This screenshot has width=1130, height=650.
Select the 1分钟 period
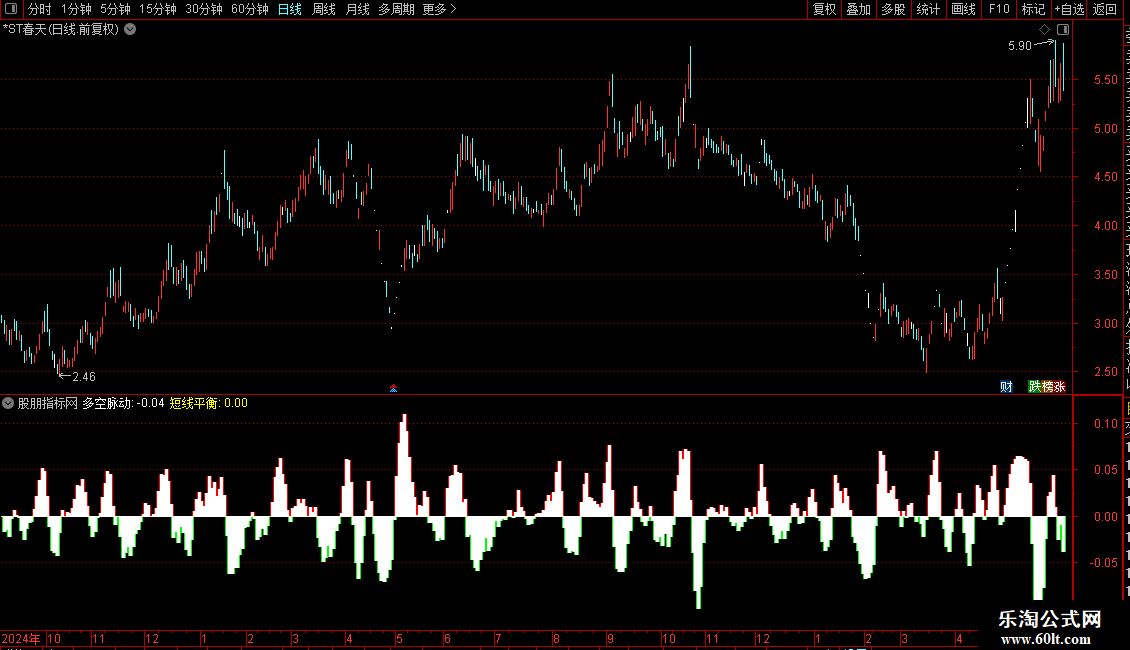76,9
